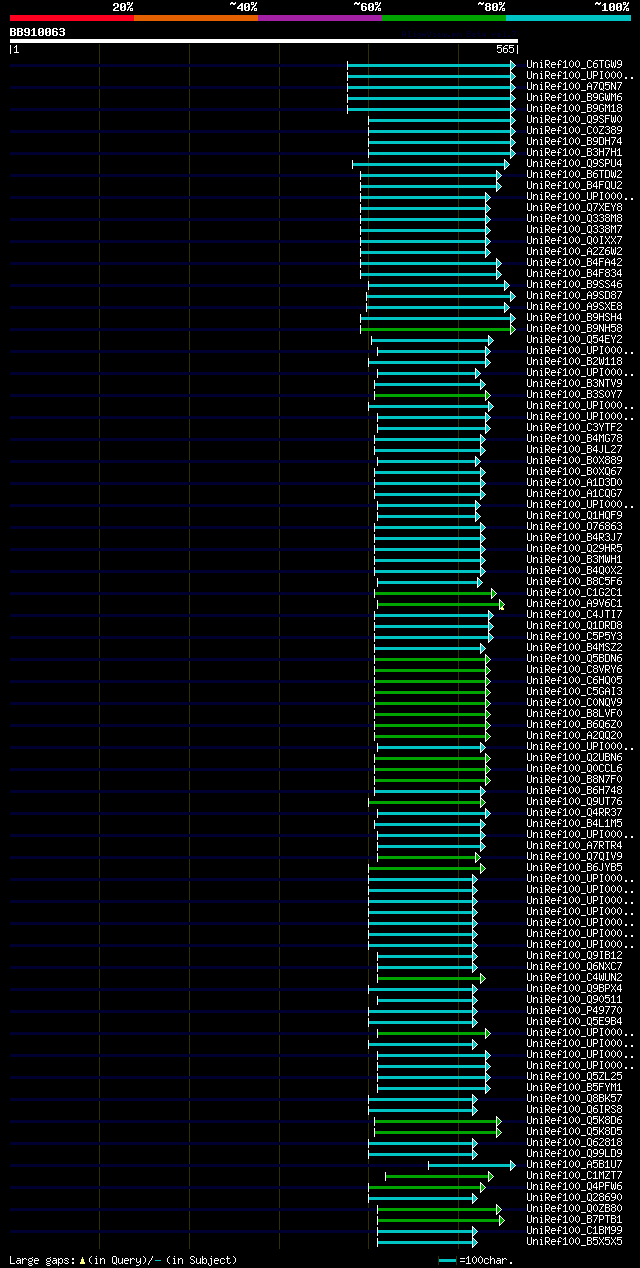Click the red ~20% identity legend segment

71,17
